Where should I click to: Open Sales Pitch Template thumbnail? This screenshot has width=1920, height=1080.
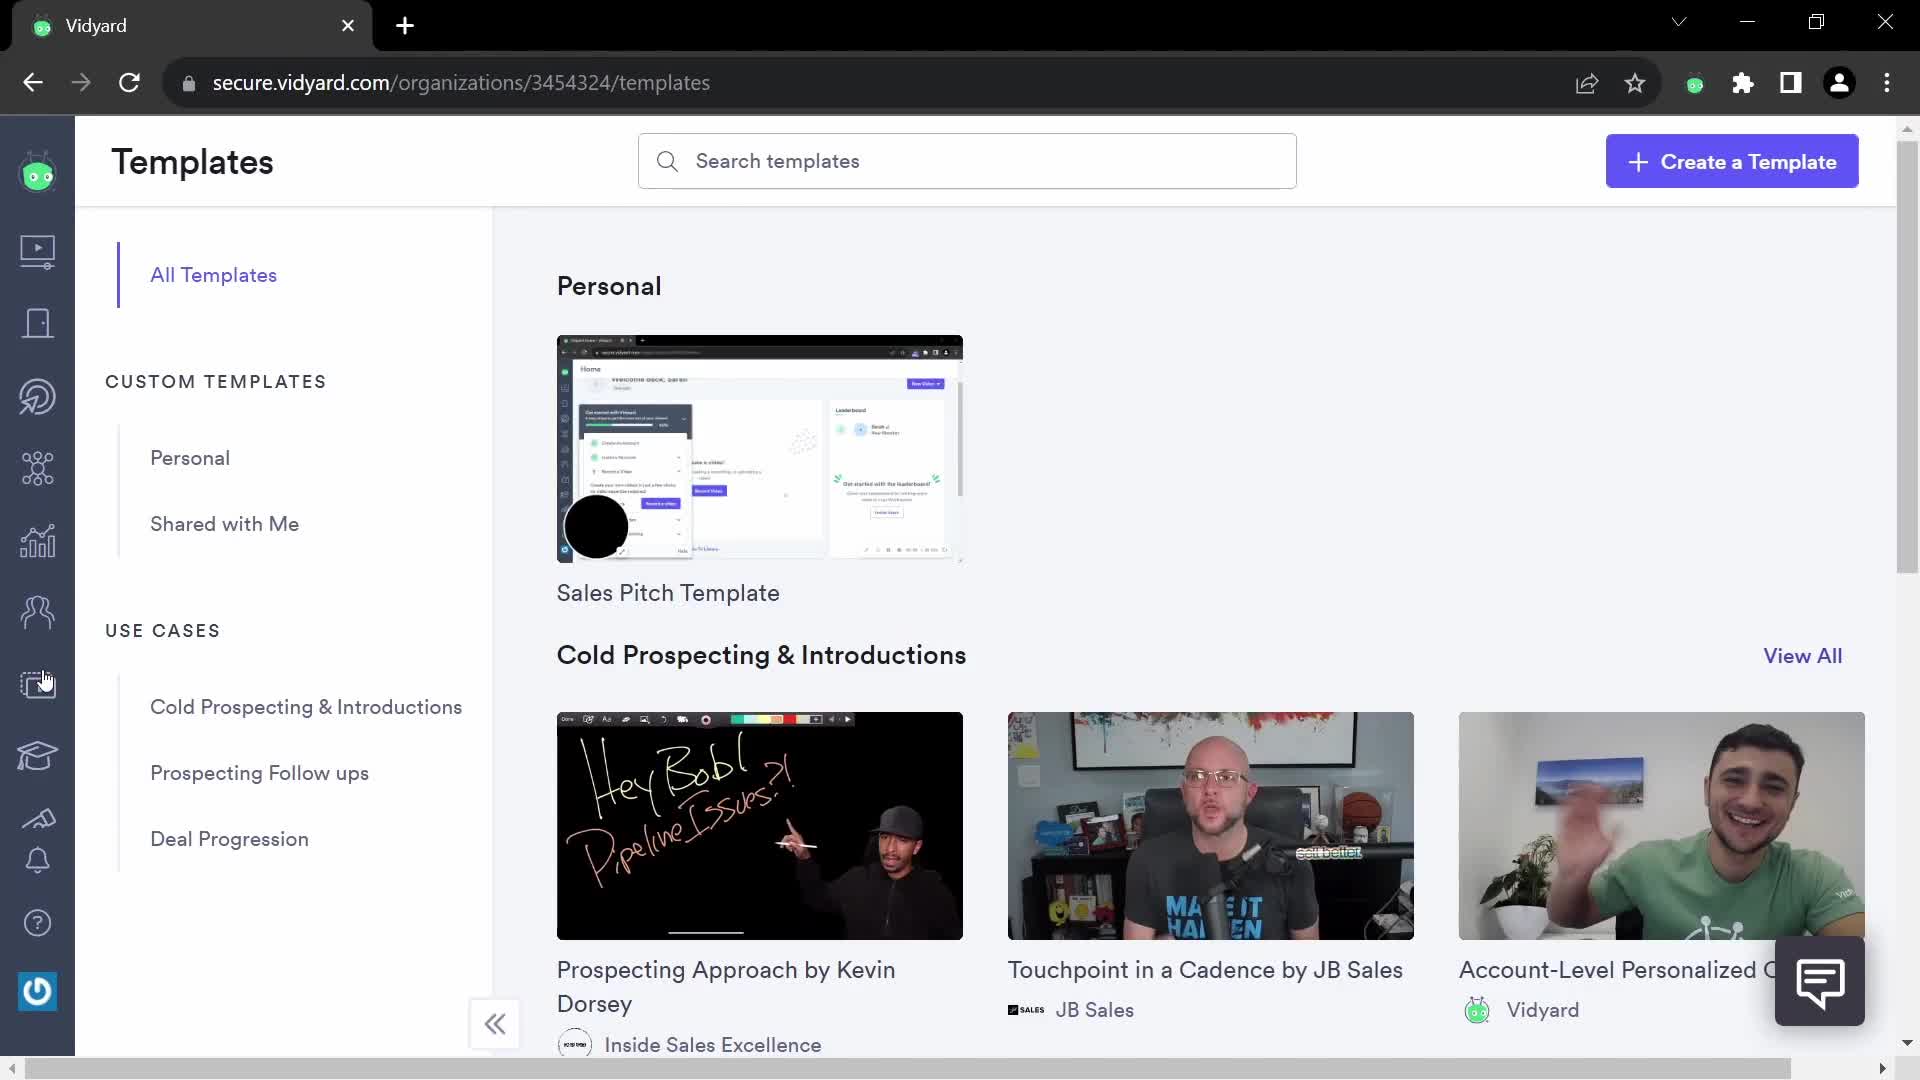[760, 449]
